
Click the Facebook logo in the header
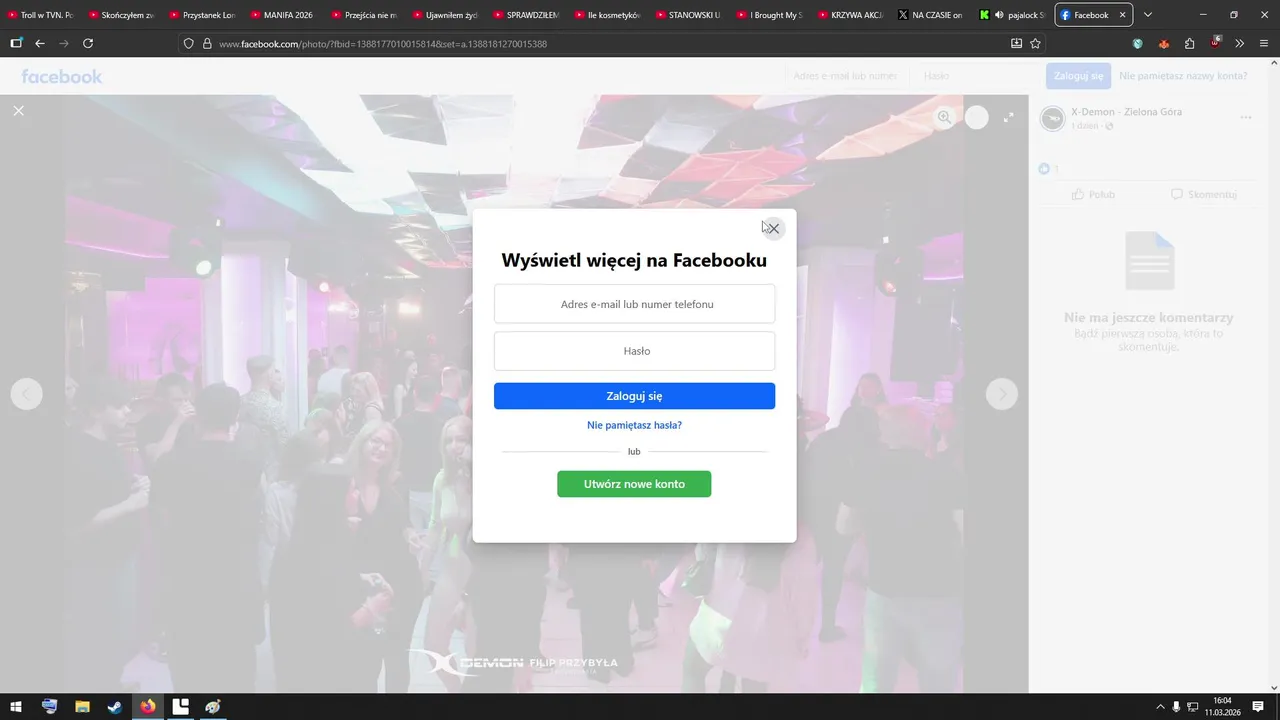pos(62,76)
